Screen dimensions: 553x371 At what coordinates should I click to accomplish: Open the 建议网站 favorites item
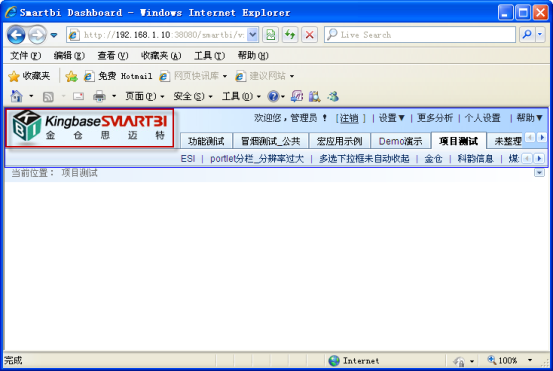coord(265,76)
